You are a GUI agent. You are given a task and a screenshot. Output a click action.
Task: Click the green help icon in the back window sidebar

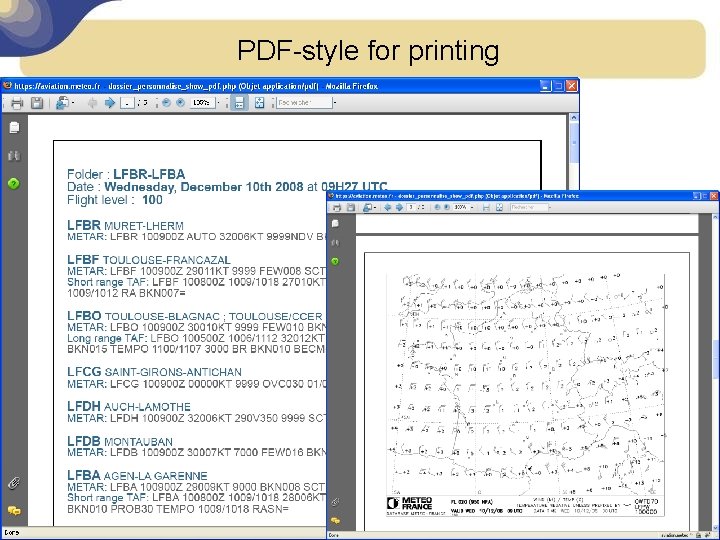[14, 184]
